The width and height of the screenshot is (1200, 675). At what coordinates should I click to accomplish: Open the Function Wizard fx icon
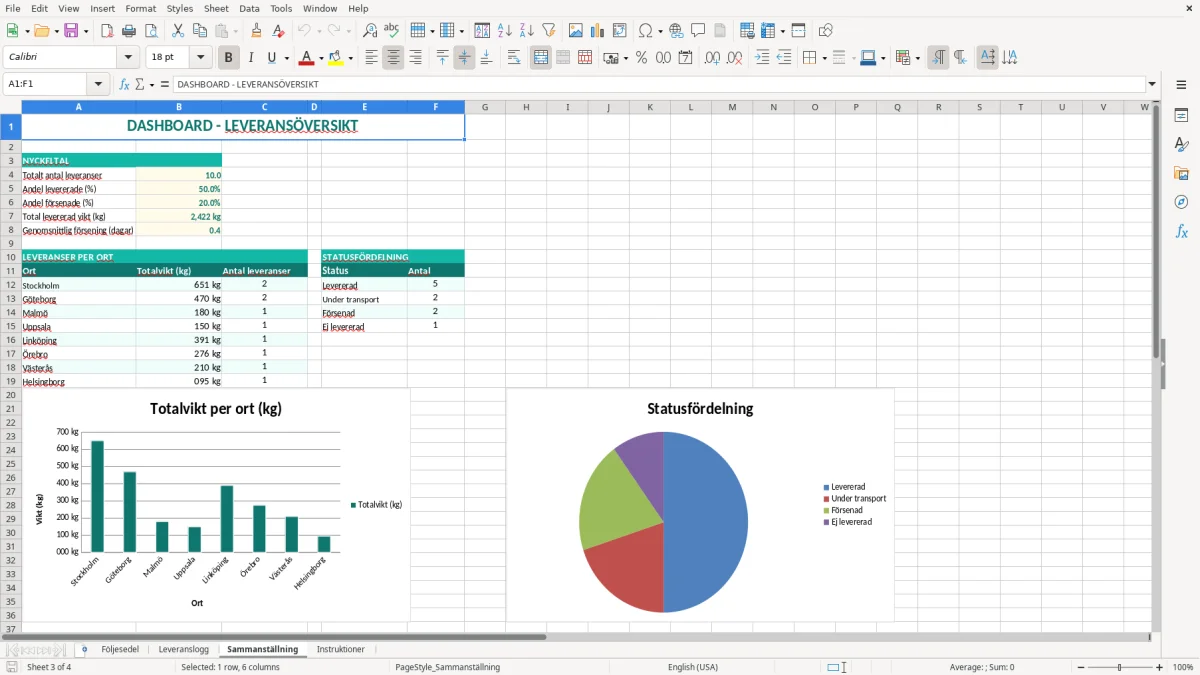click(x=125, y=84)
